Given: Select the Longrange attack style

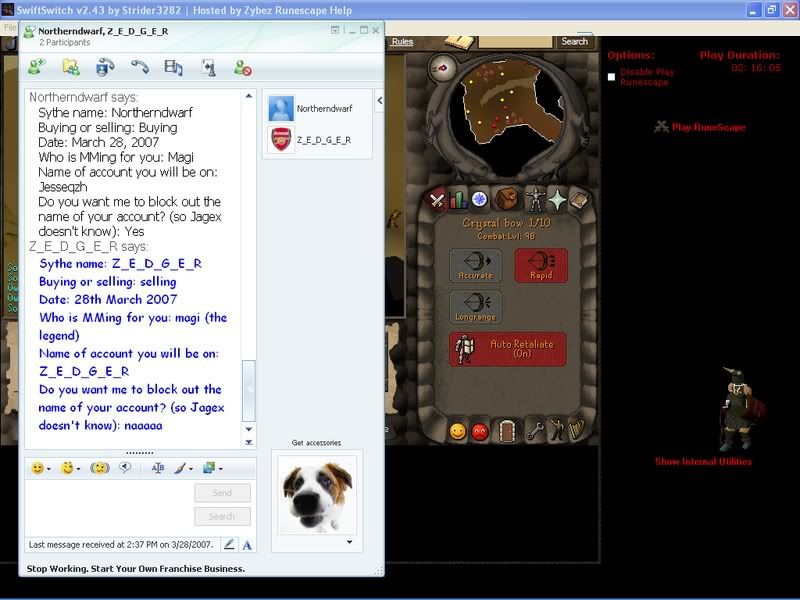Looking at the screenshot, I should click(475, 307).
